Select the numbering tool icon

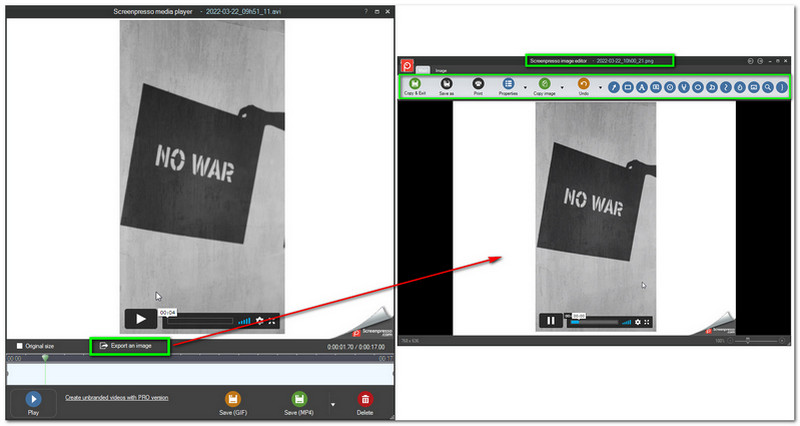(x=670, y=87)
